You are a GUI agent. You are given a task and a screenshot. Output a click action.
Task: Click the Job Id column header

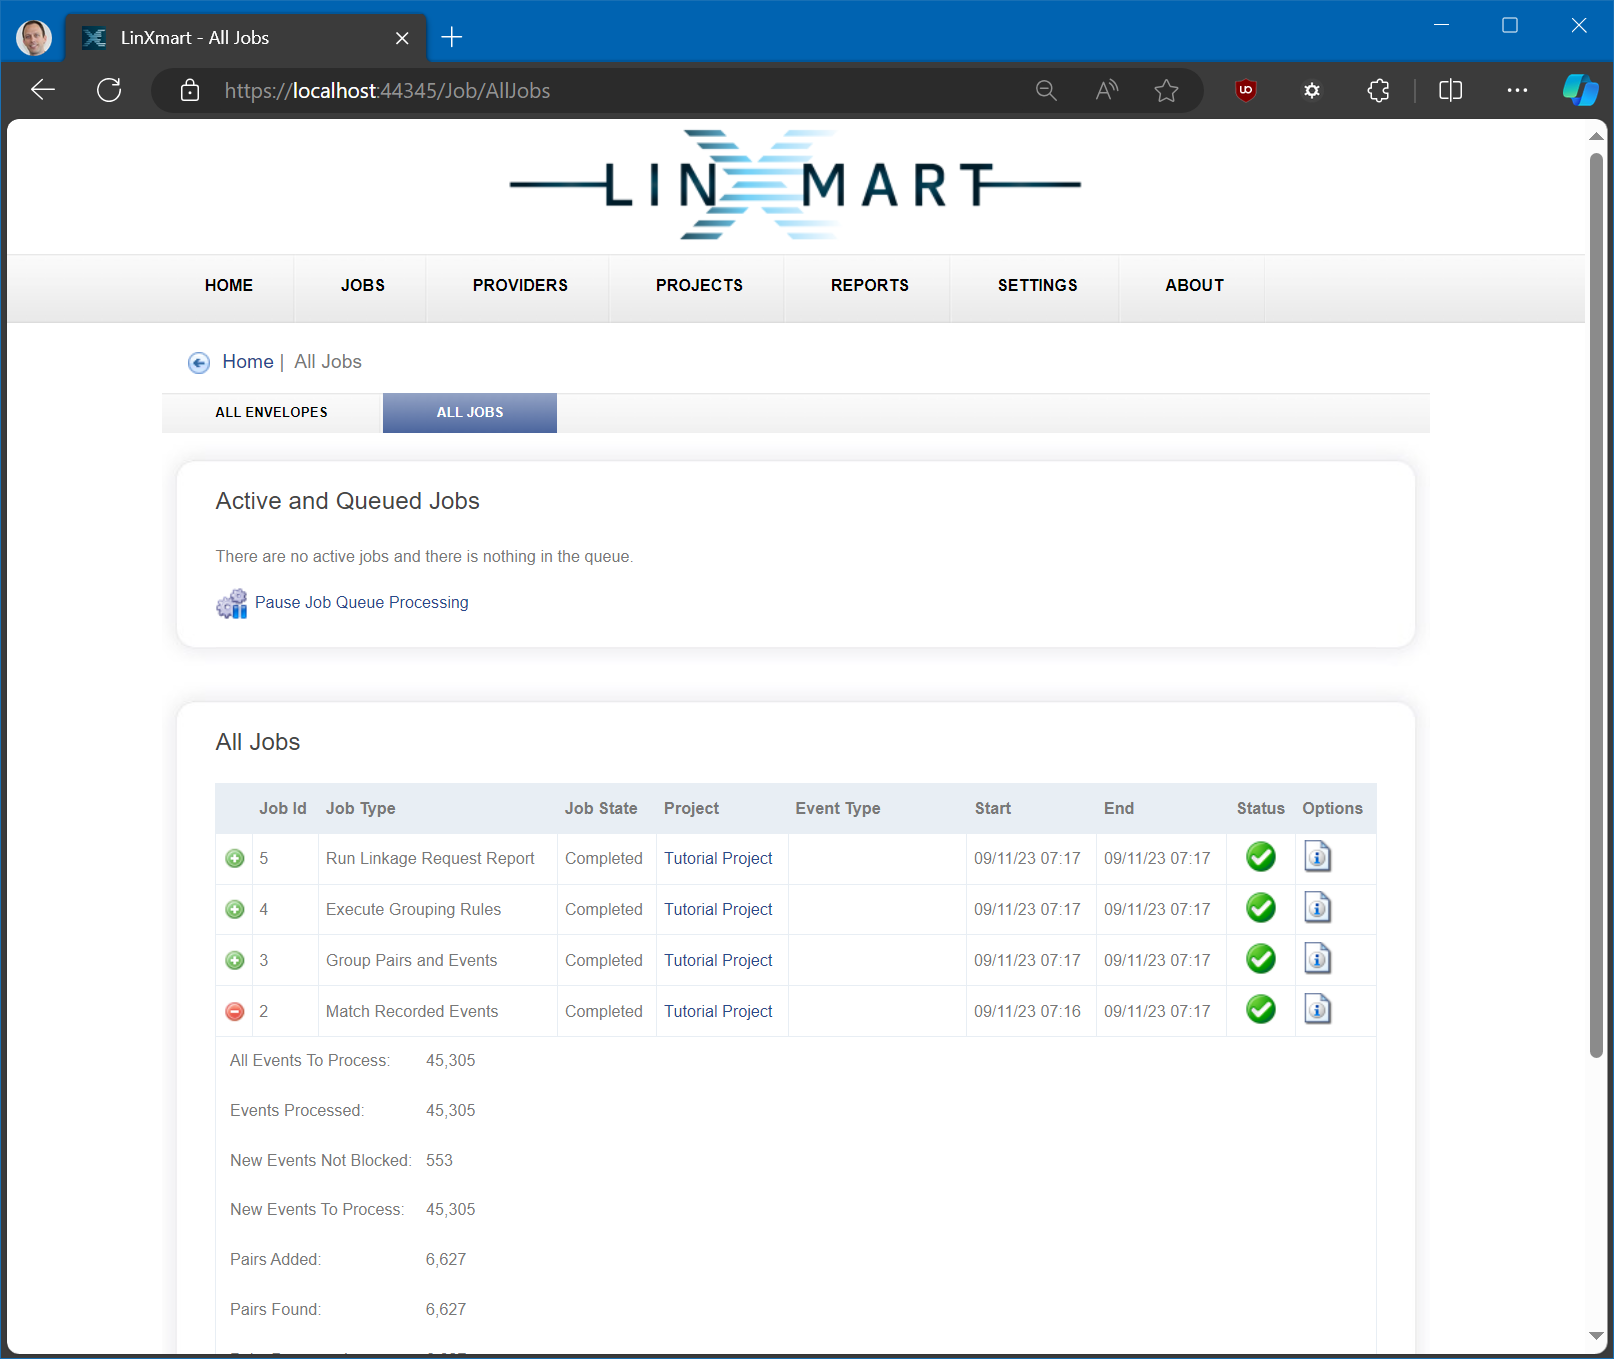click(283, 809)
